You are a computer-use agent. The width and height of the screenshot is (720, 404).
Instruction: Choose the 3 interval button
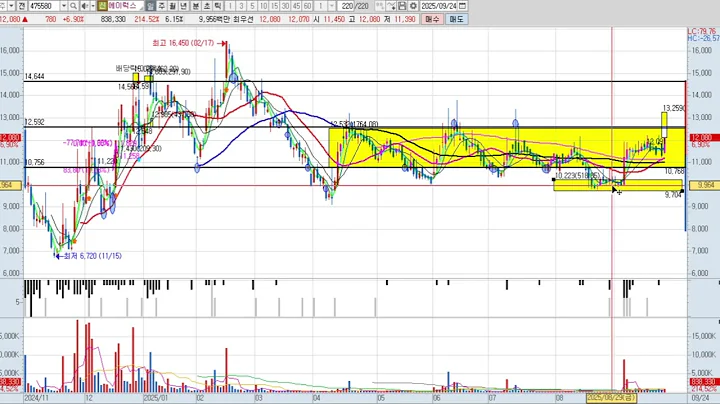[x=241, y=6]
